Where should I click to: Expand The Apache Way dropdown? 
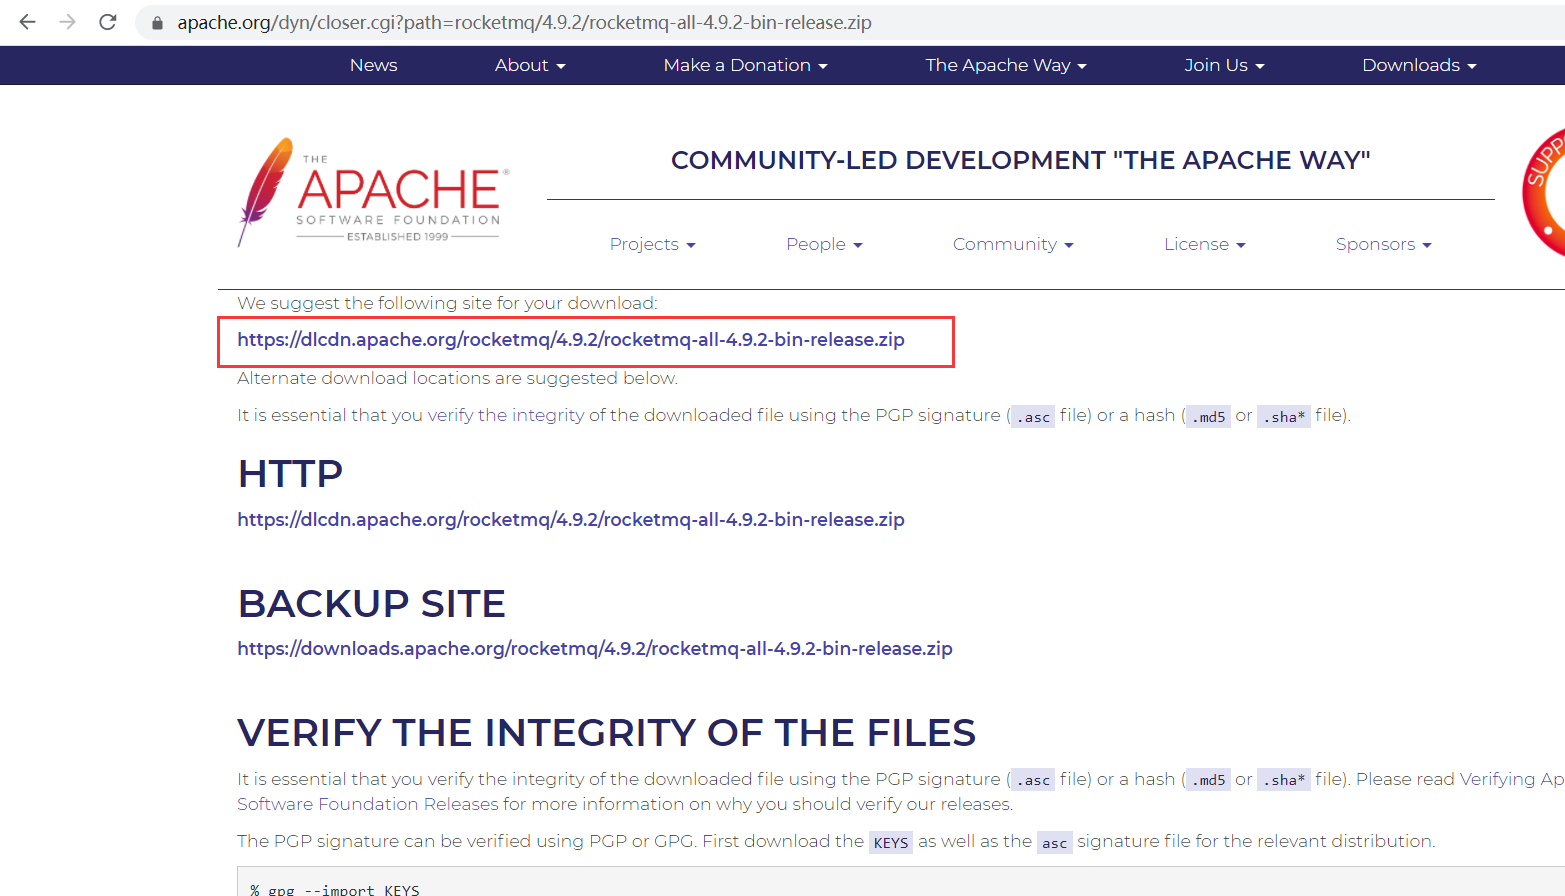1006,65
